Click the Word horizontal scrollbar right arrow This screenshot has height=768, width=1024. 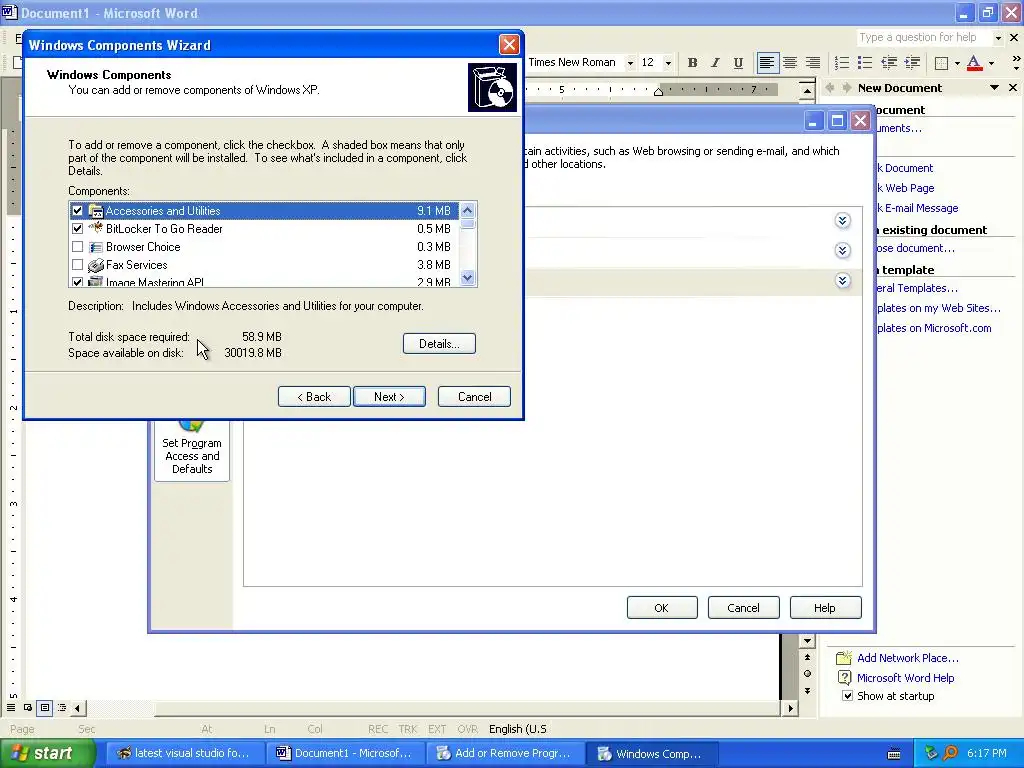790,708
